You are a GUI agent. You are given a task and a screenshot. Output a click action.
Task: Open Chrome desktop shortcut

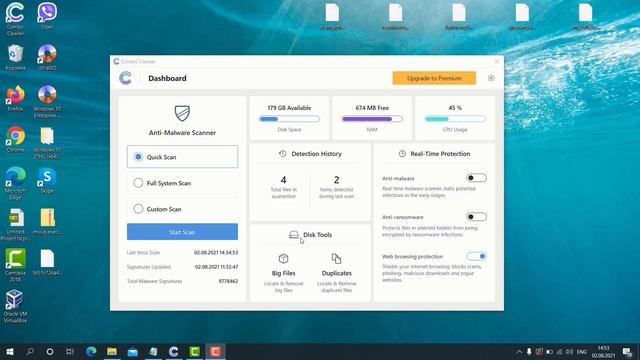click(15, 140)
